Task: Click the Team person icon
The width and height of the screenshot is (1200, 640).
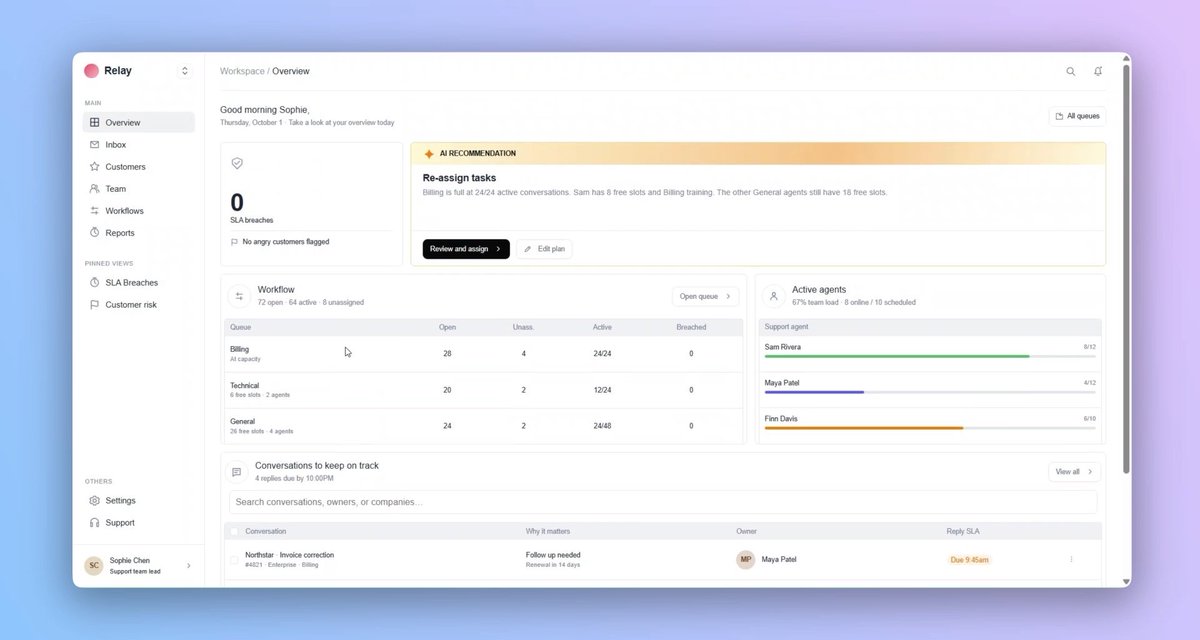Action: pos(94,189)
